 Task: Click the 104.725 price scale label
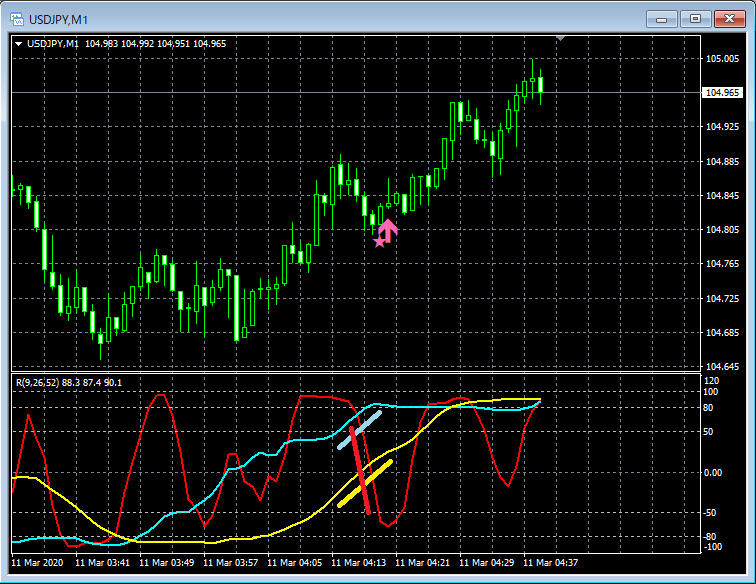click(722, 299)
